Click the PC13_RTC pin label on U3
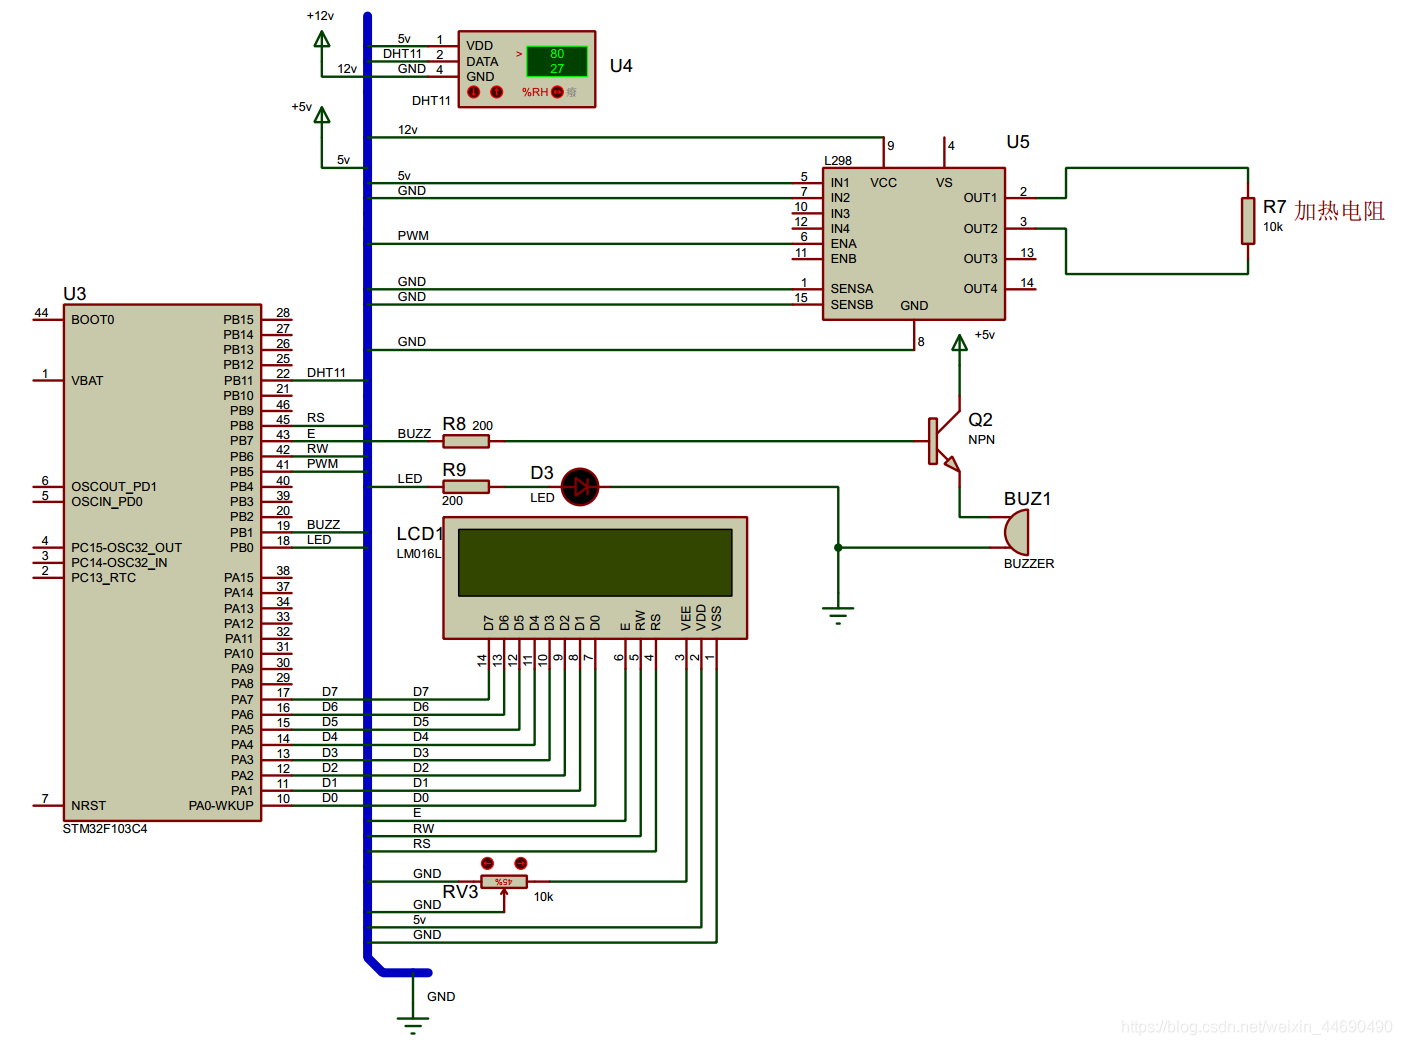 tap(103, 578)
